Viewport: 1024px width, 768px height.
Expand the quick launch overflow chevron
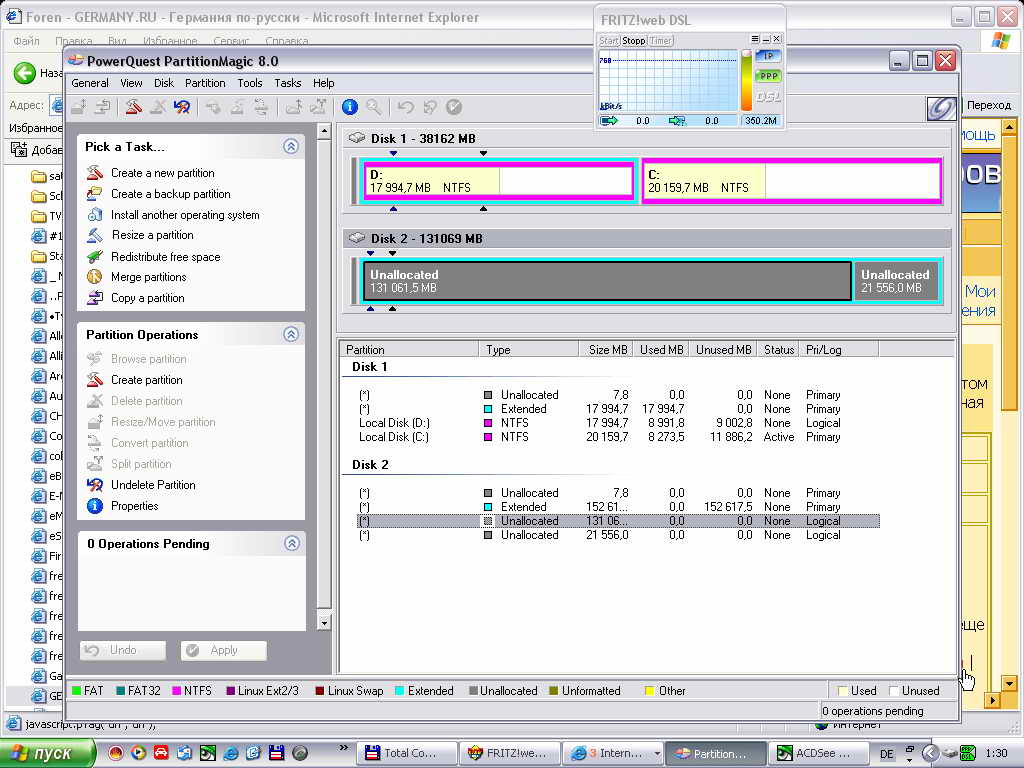(344, 747)
